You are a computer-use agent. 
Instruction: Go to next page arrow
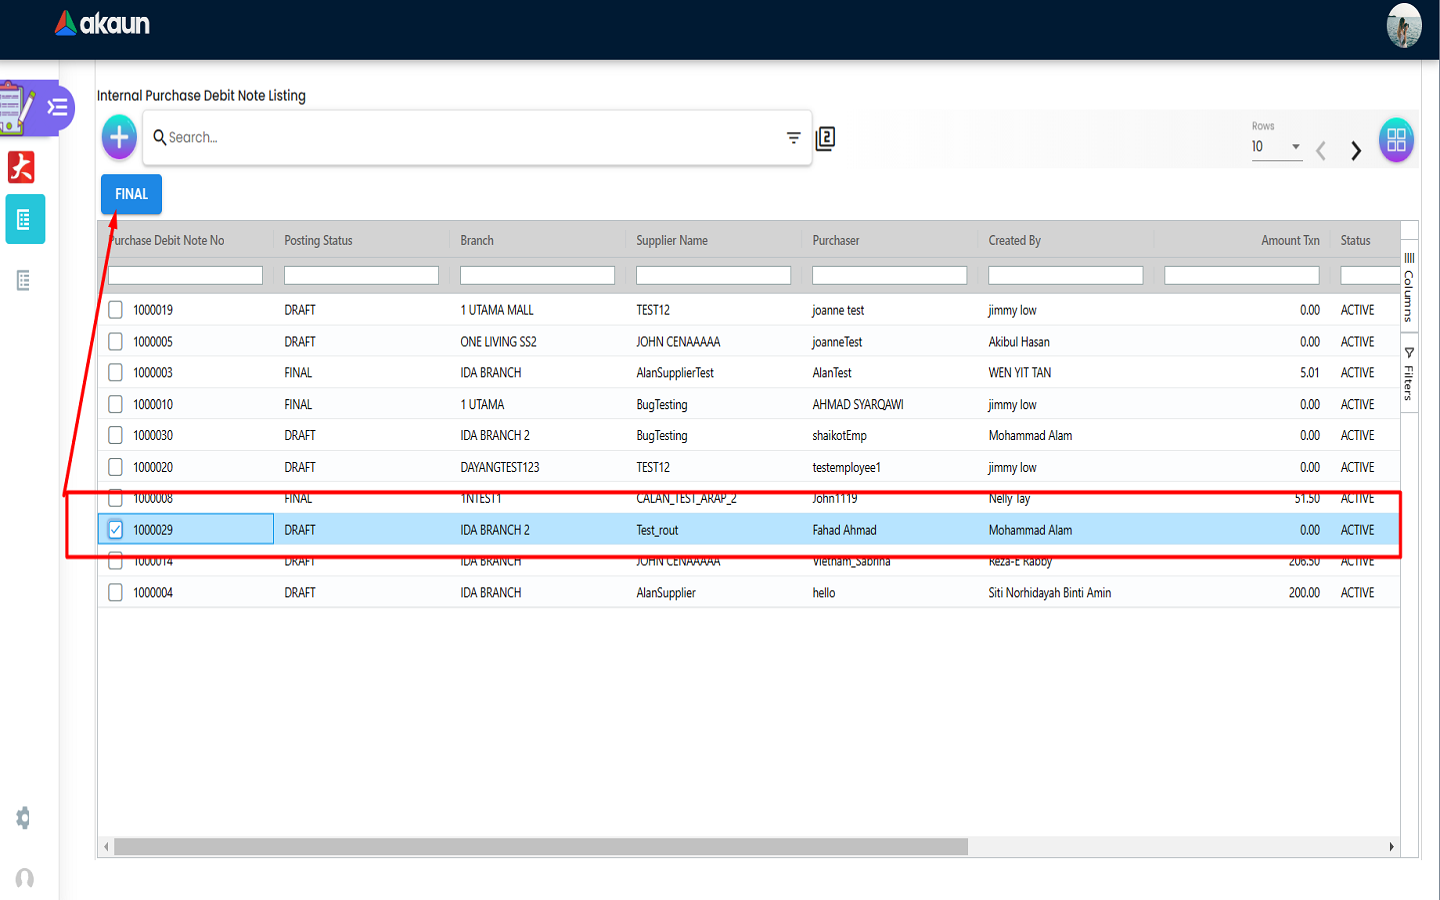click(1356, 151)
